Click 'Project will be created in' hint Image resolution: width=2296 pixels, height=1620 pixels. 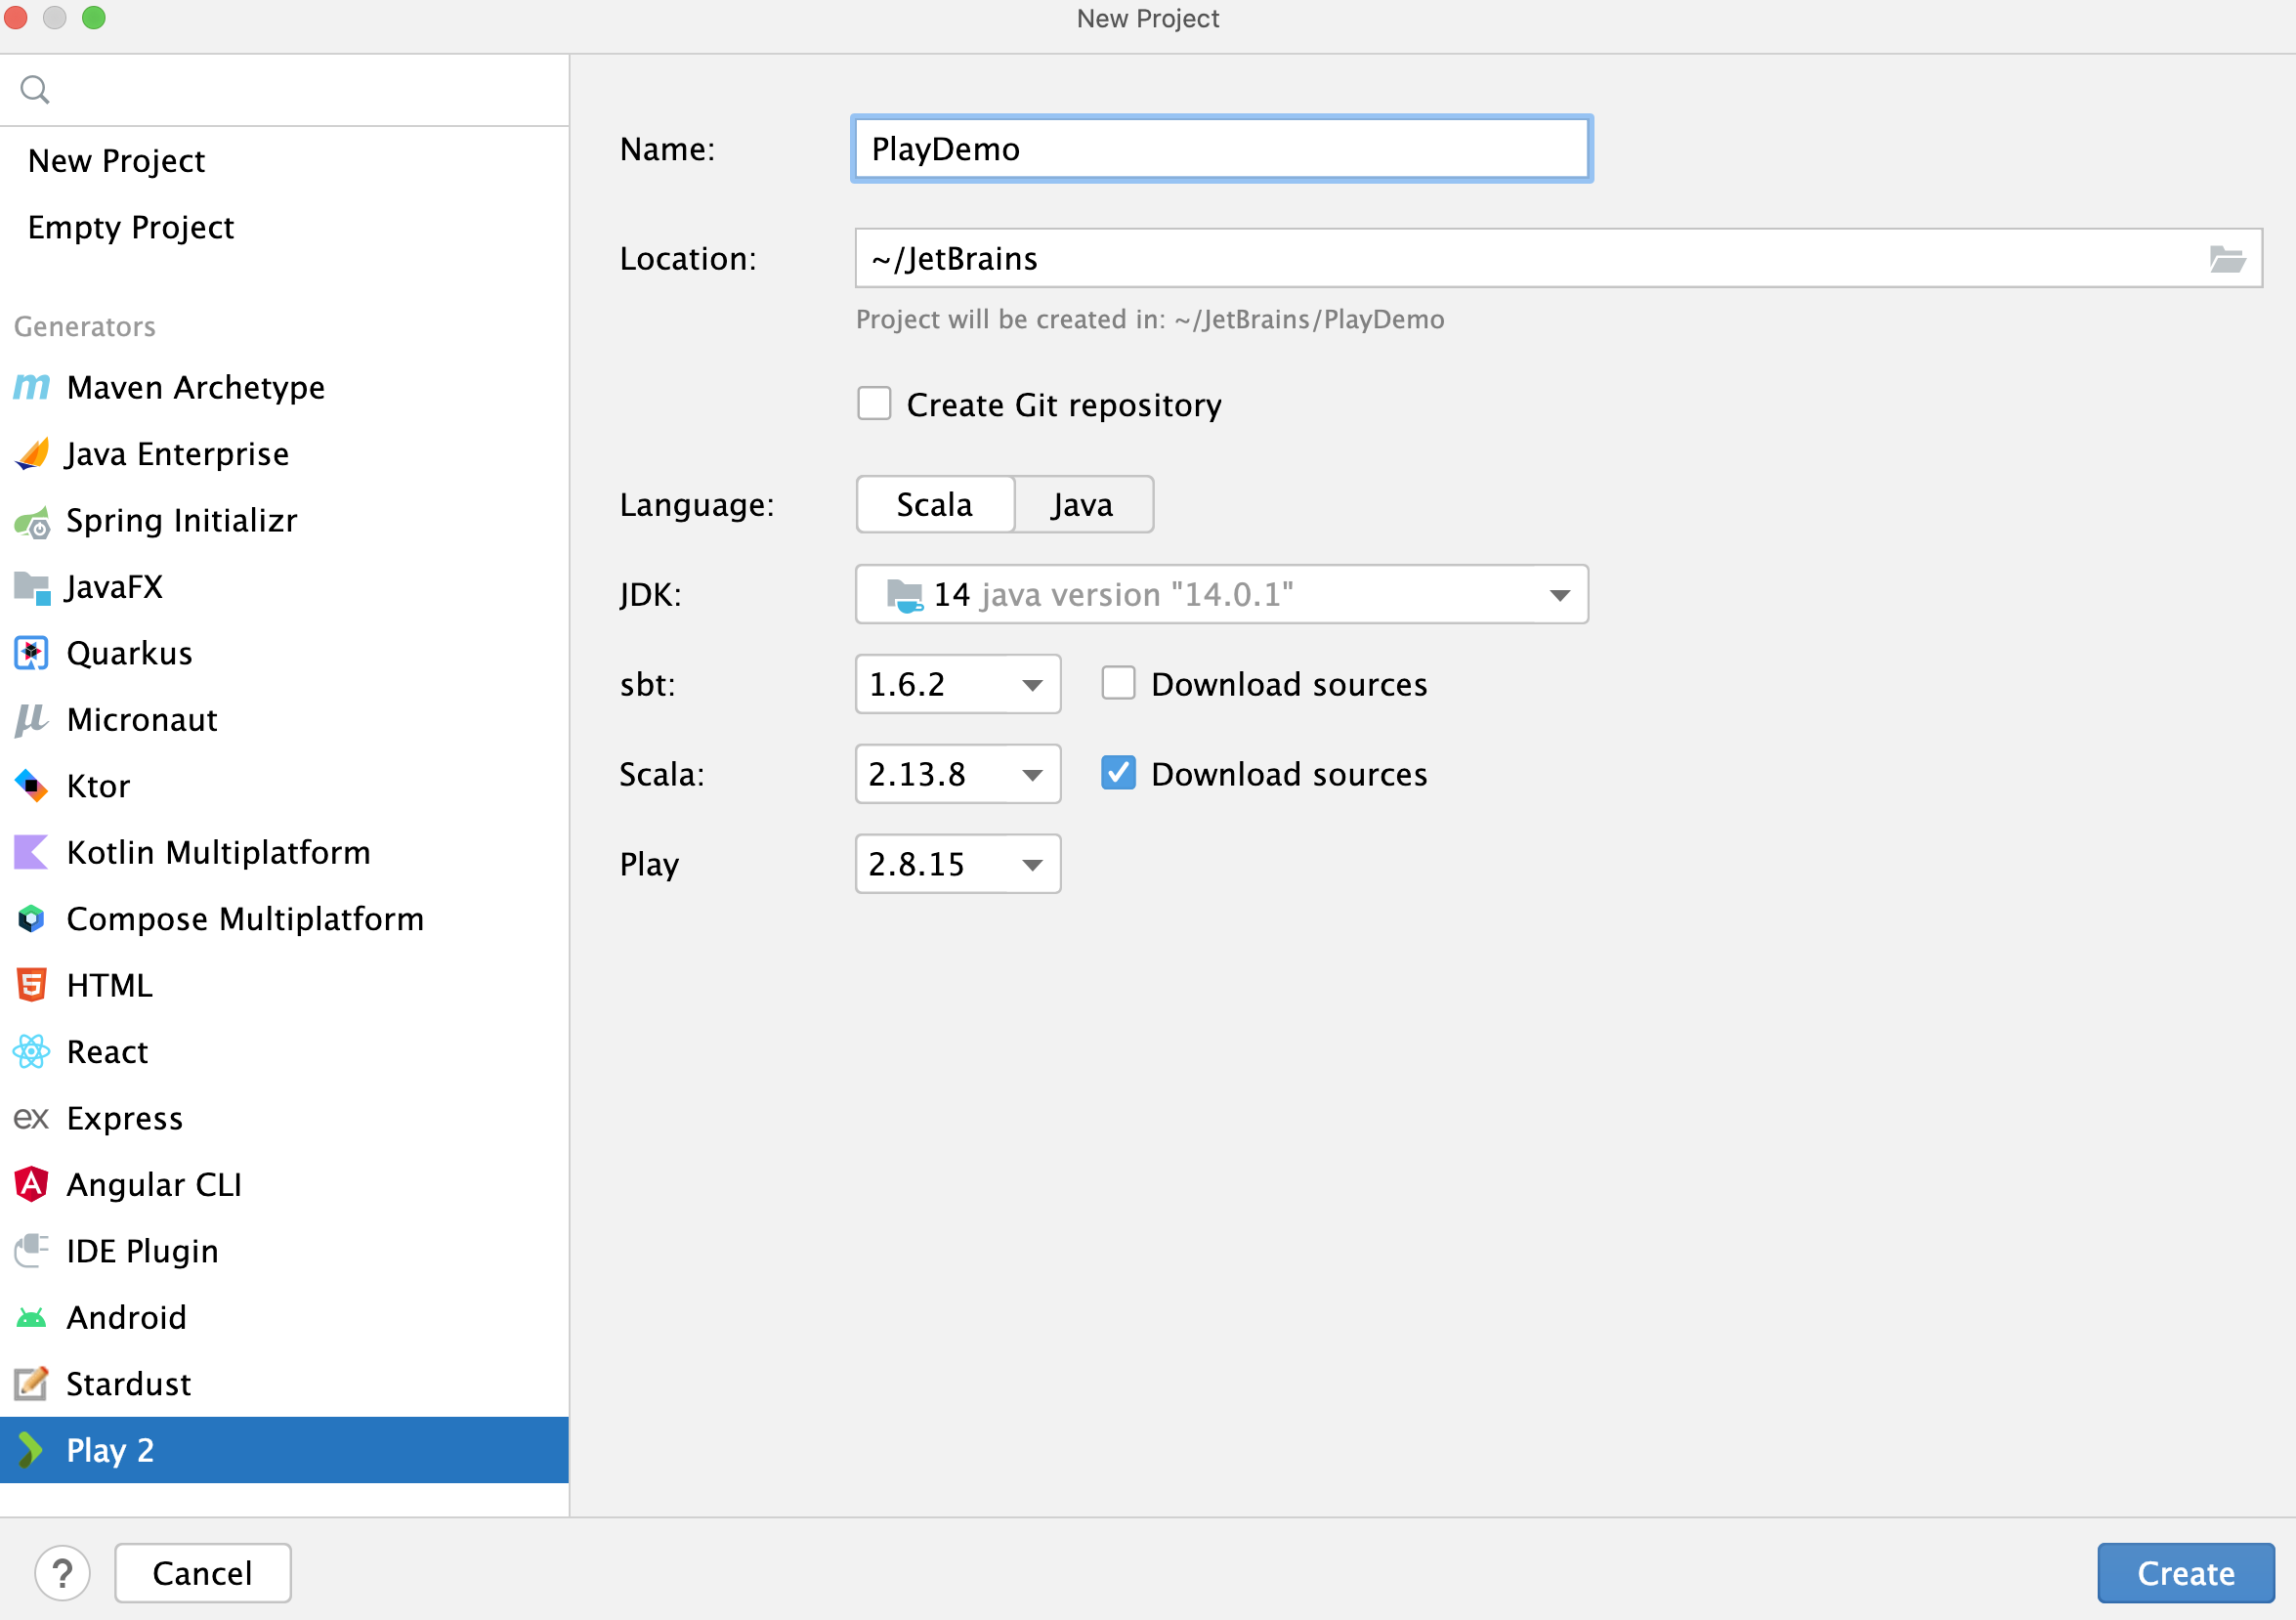tap(1150, 320)
